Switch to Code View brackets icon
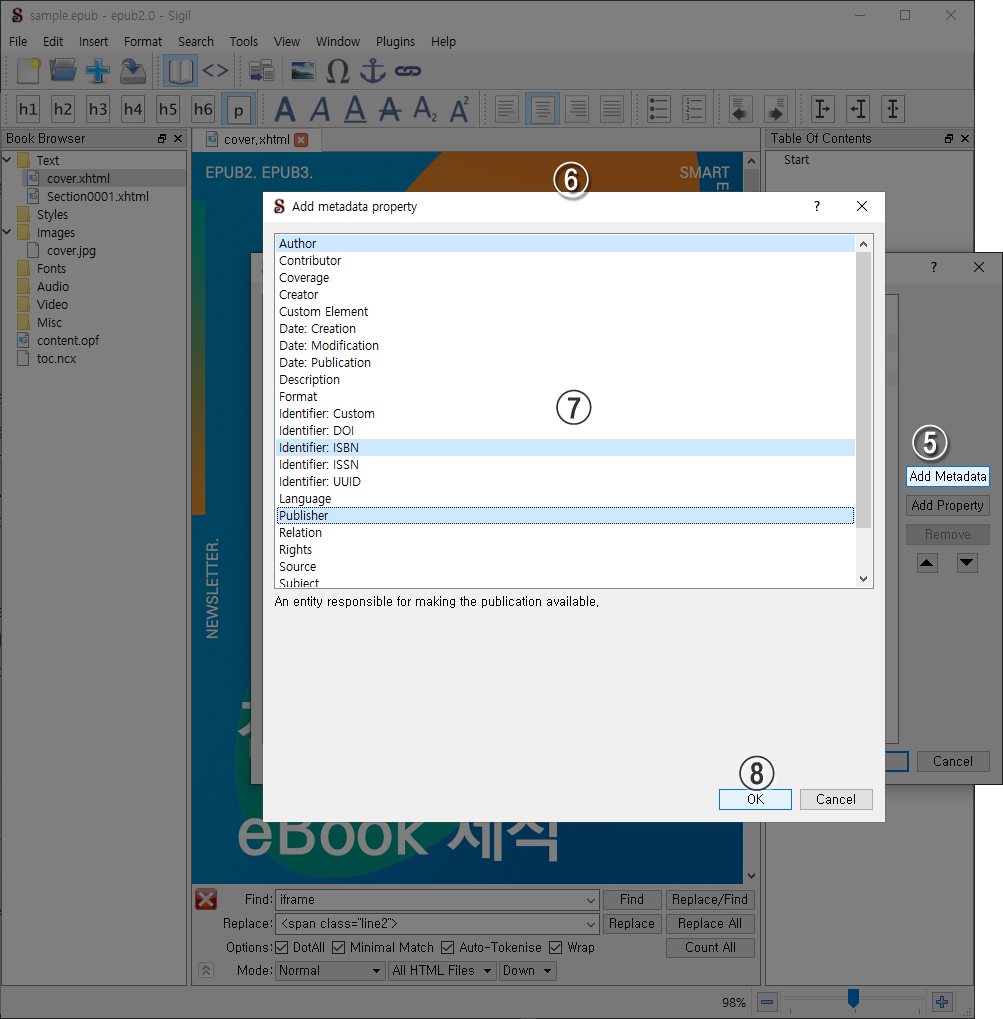The width and height of the screenshot is (1003, 1019). click(x=215, y=71)
